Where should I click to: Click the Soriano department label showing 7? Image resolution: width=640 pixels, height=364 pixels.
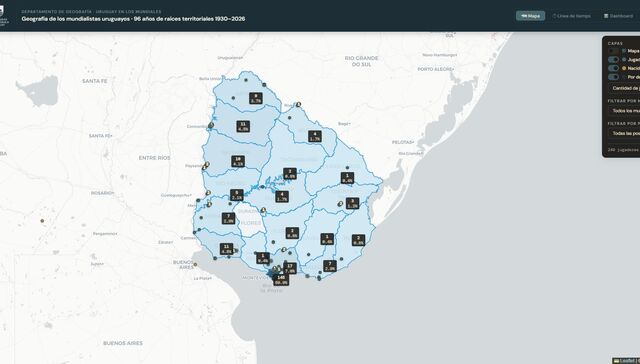tap(228, 218)
